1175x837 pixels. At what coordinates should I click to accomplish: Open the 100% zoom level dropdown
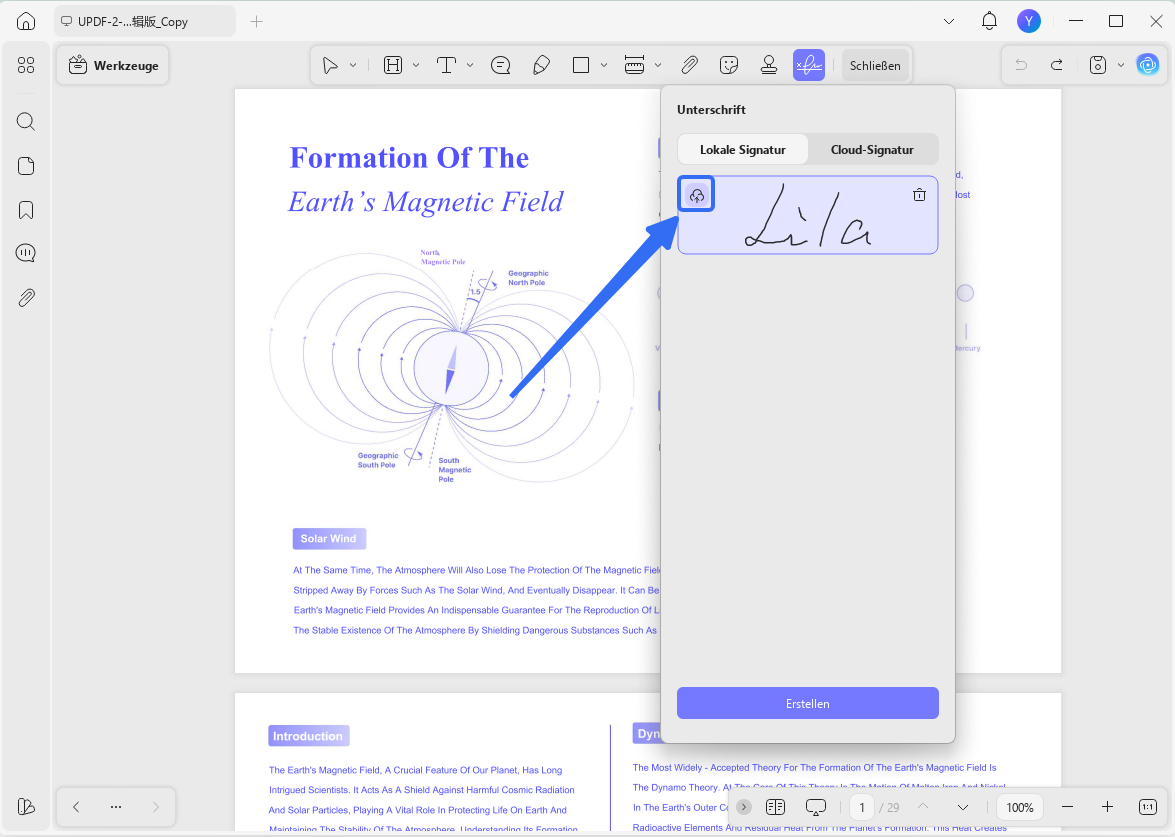(x=1020, y=807)
